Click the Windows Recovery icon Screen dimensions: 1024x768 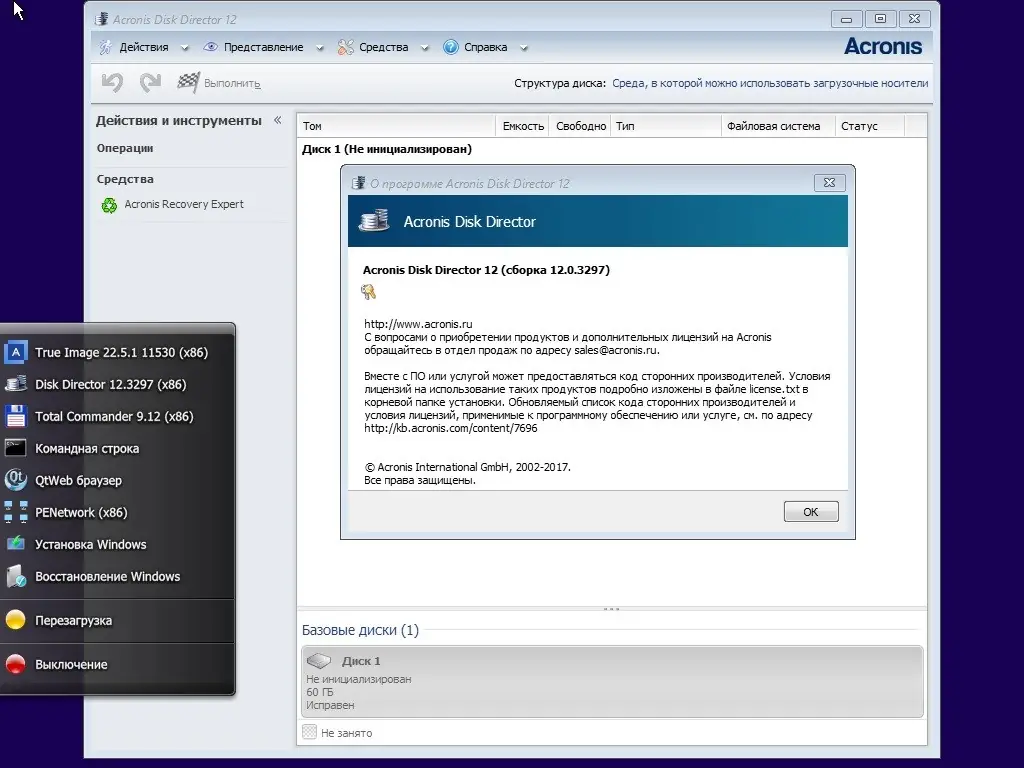pos(16,576)
